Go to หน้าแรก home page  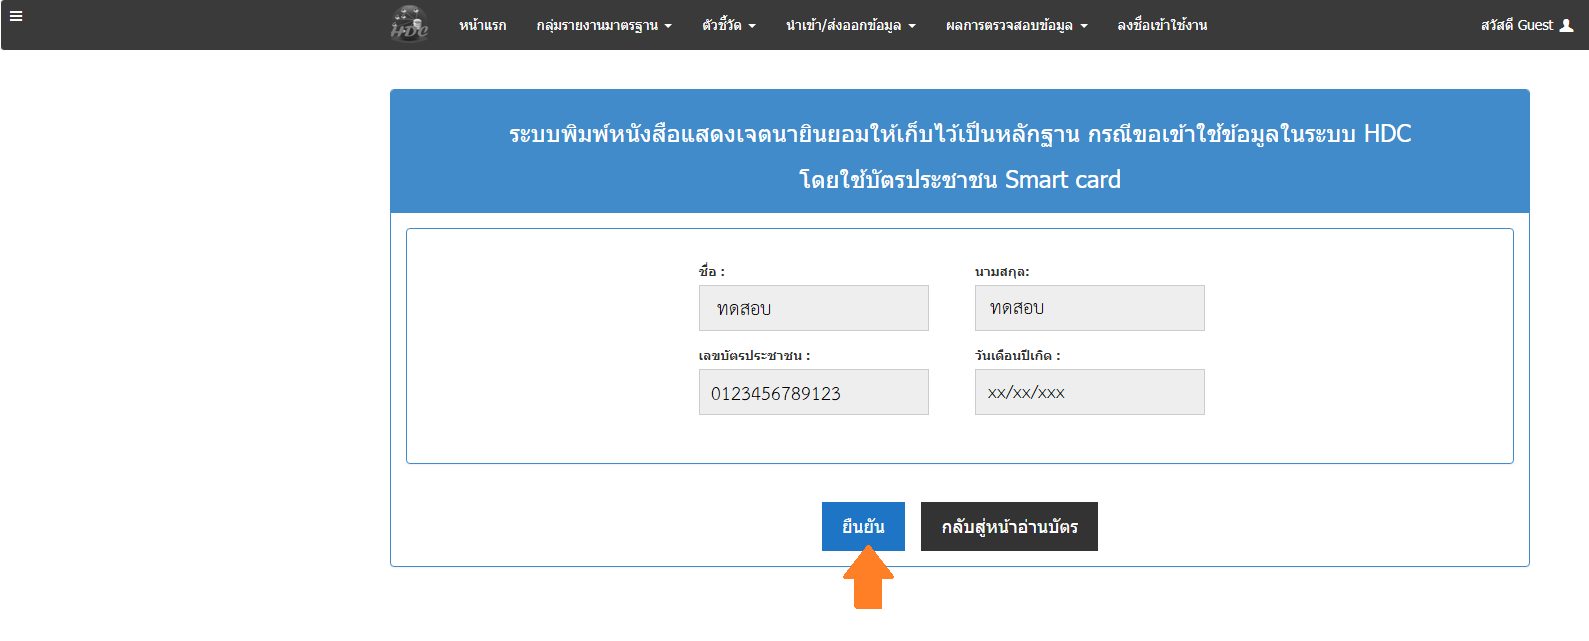[482, 25]
